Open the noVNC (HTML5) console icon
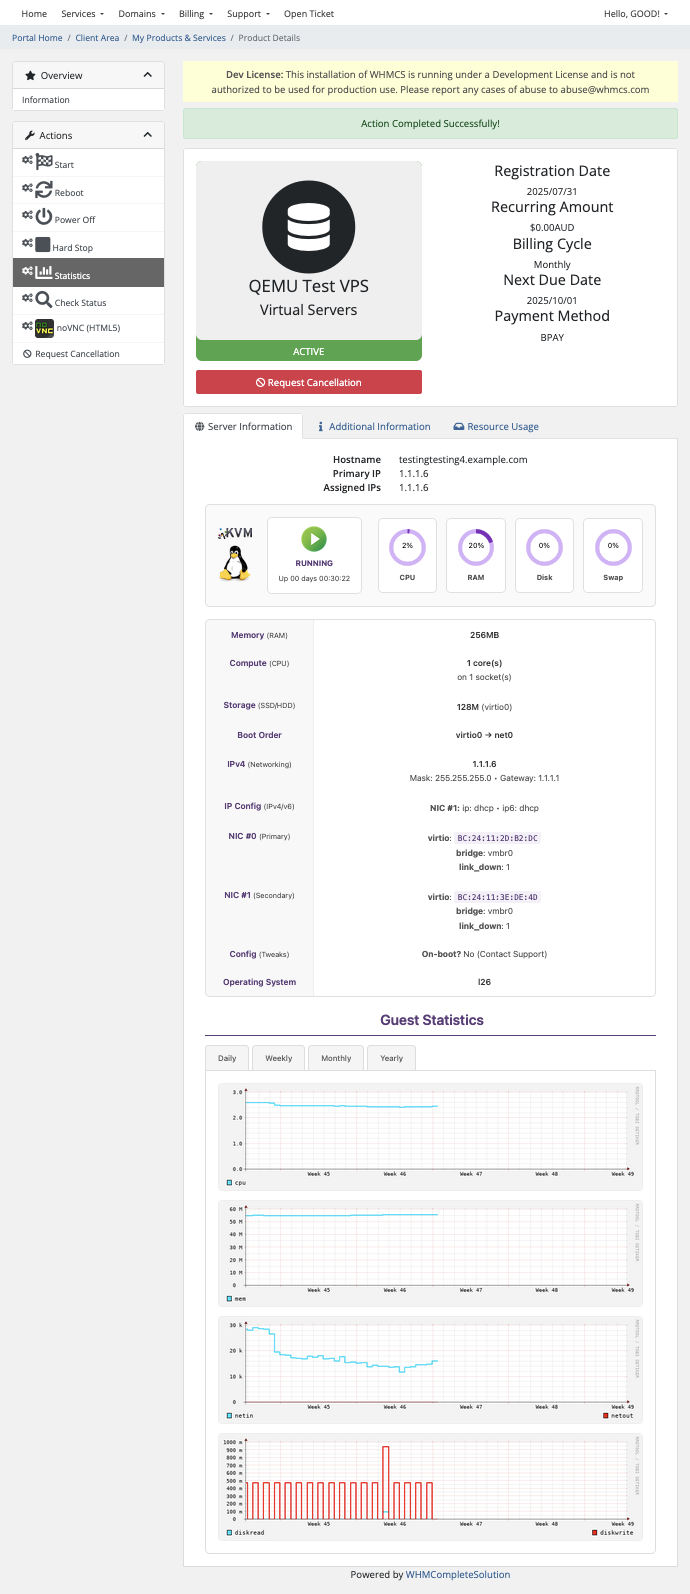690x1594 pixels. coord(44,328)
